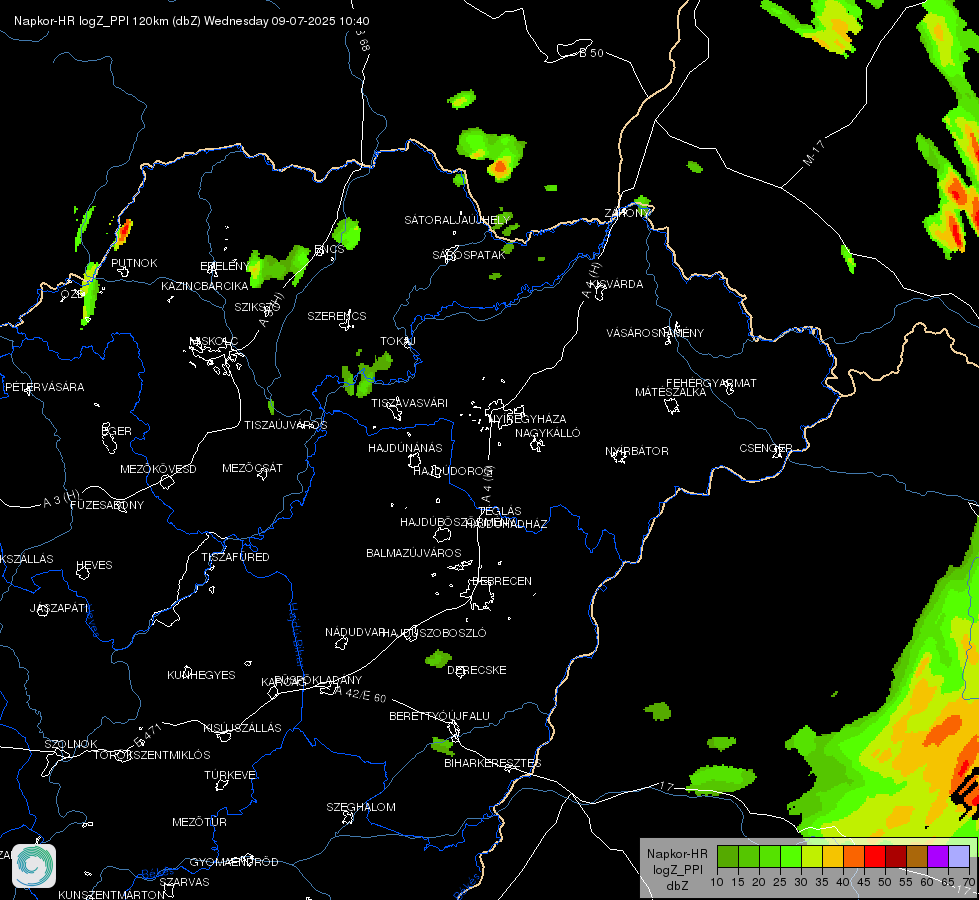Click the TOKAJ town label

pyautogui.click(x=398, y=342)
